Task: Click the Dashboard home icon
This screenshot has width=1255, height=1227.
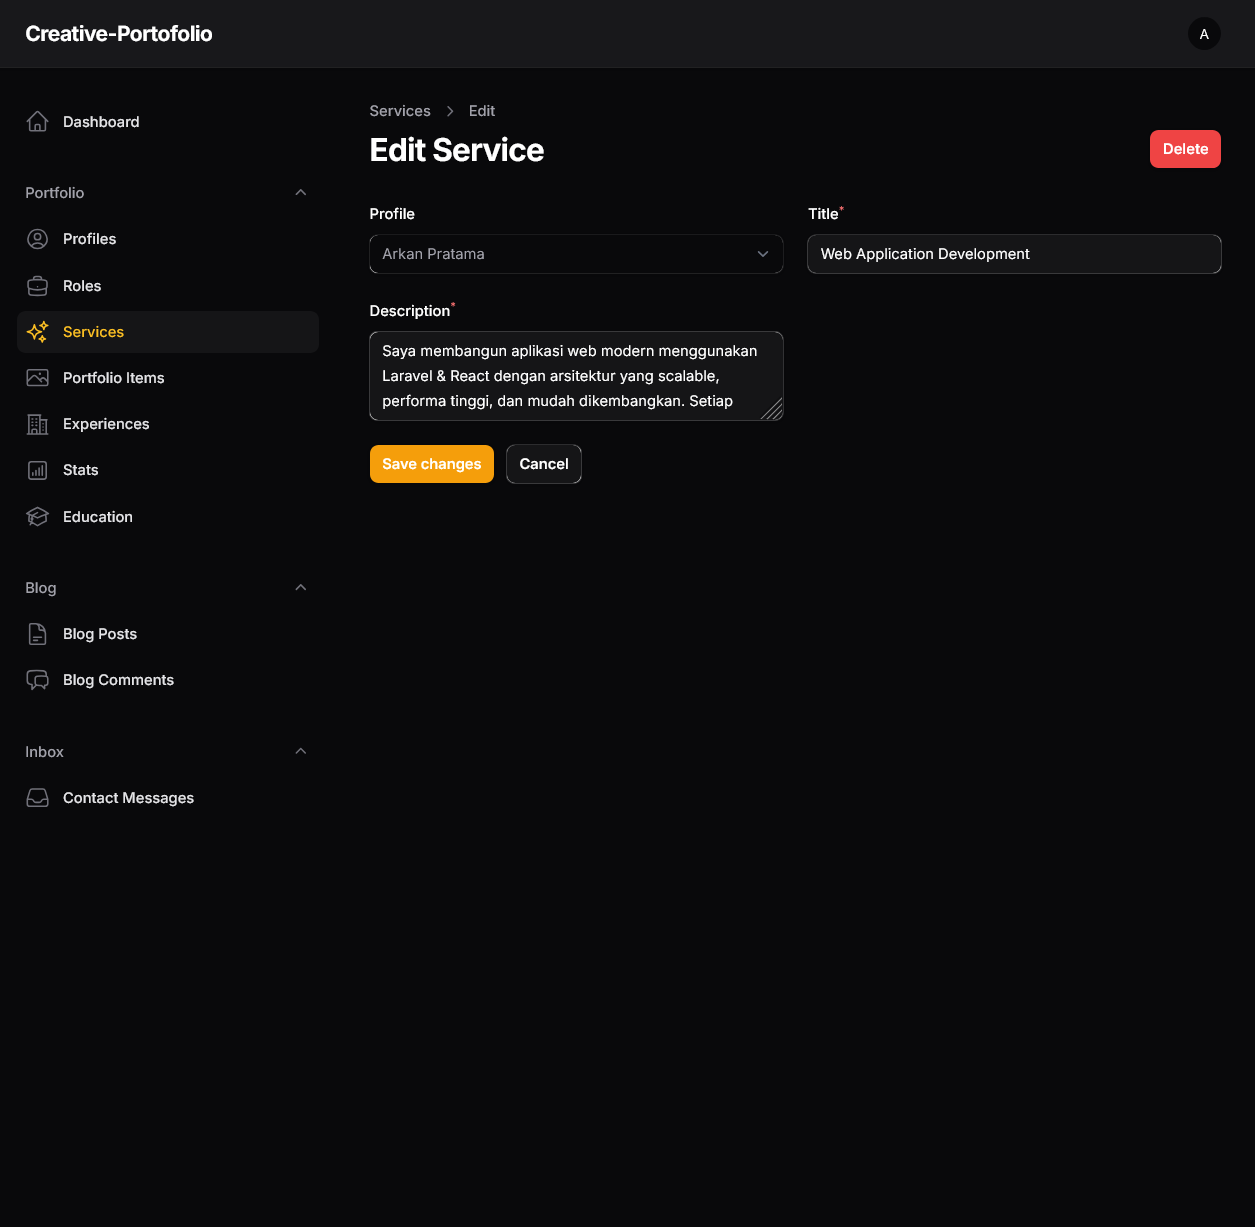Action: [37, 121]
